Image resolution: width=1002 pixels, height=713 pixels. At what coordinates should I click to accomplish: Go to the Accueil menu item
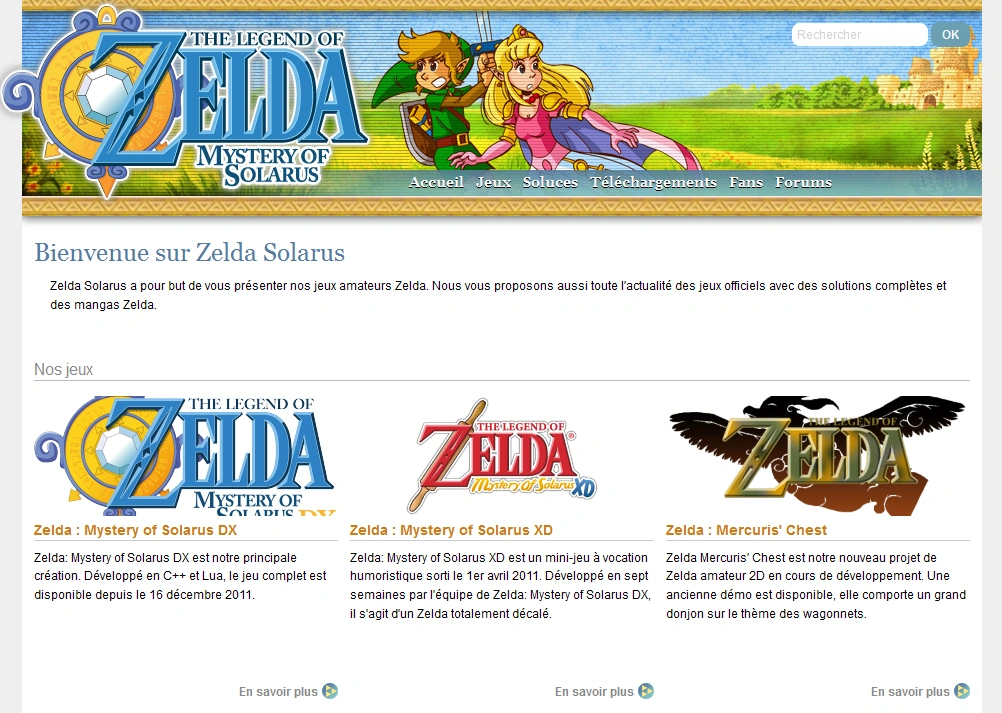click(x=436, y=182)
